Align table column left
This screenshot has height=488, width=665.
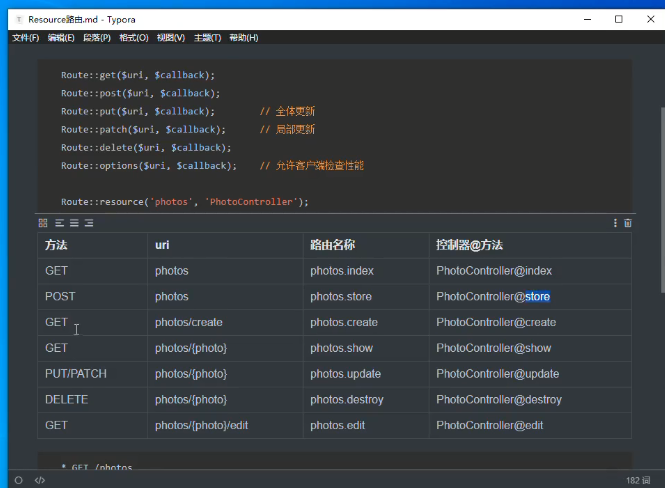[59, 223]
